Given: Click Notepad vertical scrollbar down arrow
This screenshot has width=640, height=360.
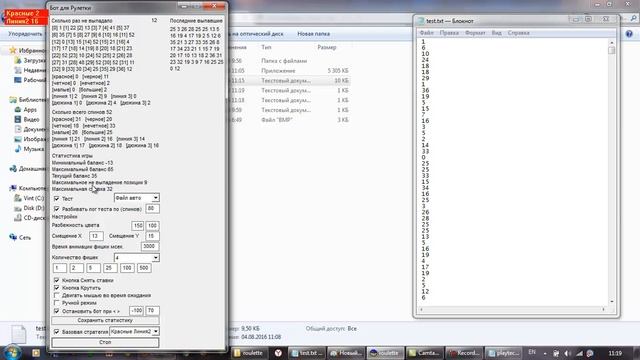Looking at the screenshot, I should tap(611, 302).
